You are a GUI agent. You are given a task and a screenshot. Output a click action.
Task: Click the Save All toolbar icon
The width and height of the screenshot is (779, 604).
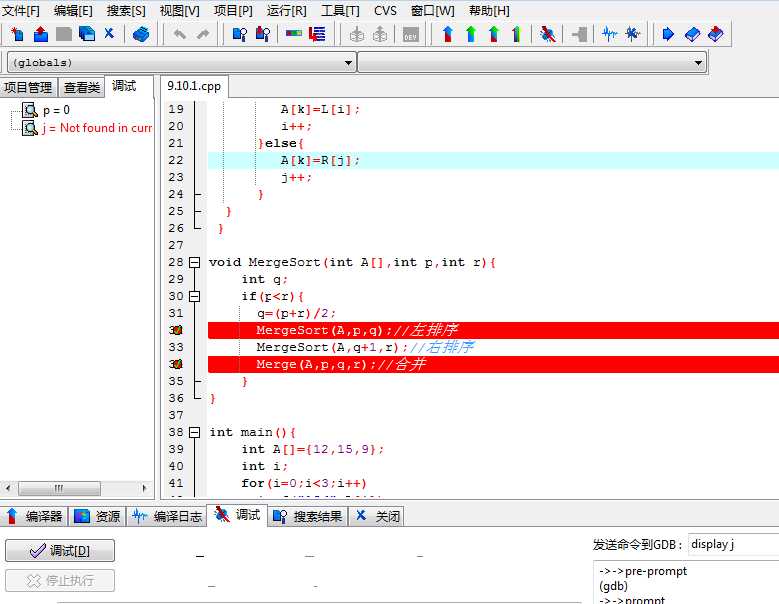pyautogui.click(x=87, y=34)
